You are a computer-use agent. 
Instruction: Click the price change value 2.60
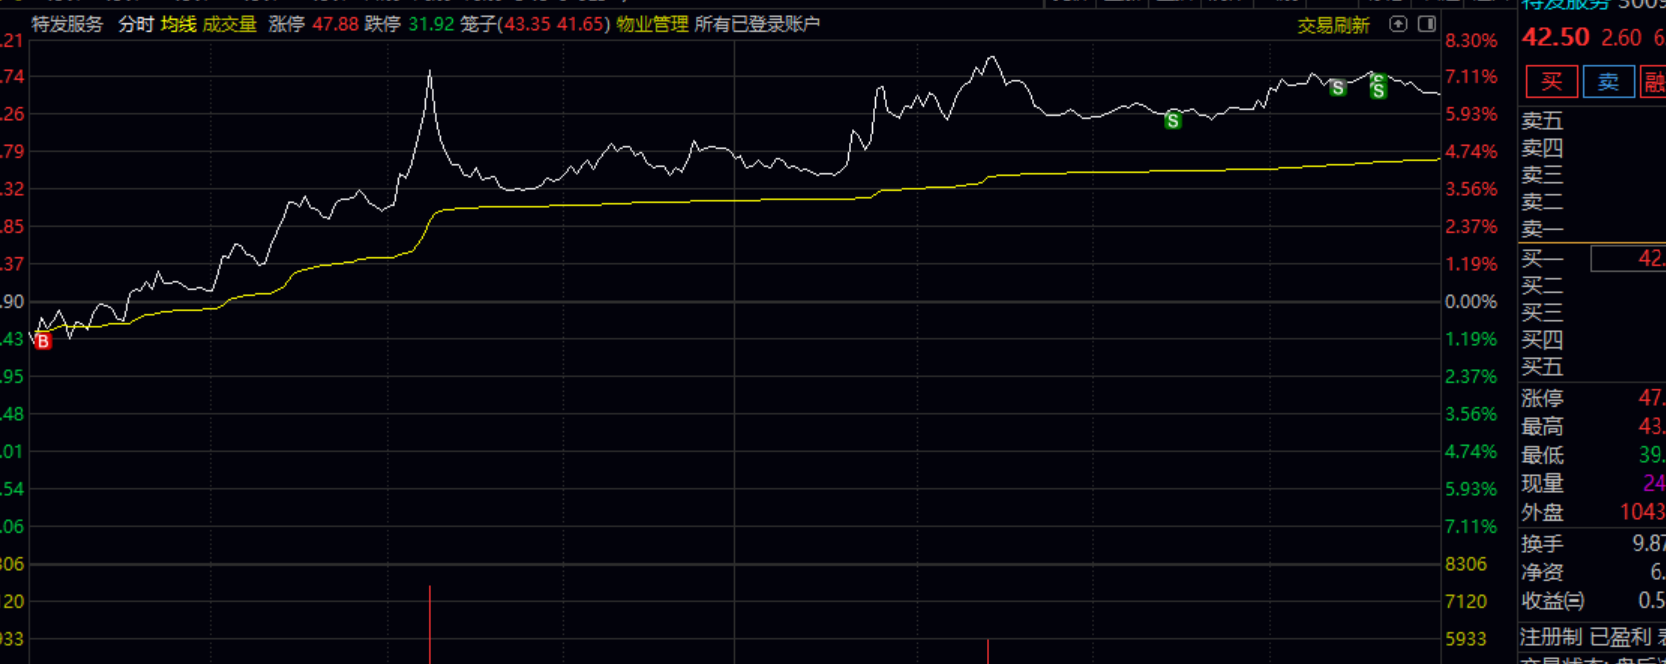pyautogui.click(x=1621, y=38)
